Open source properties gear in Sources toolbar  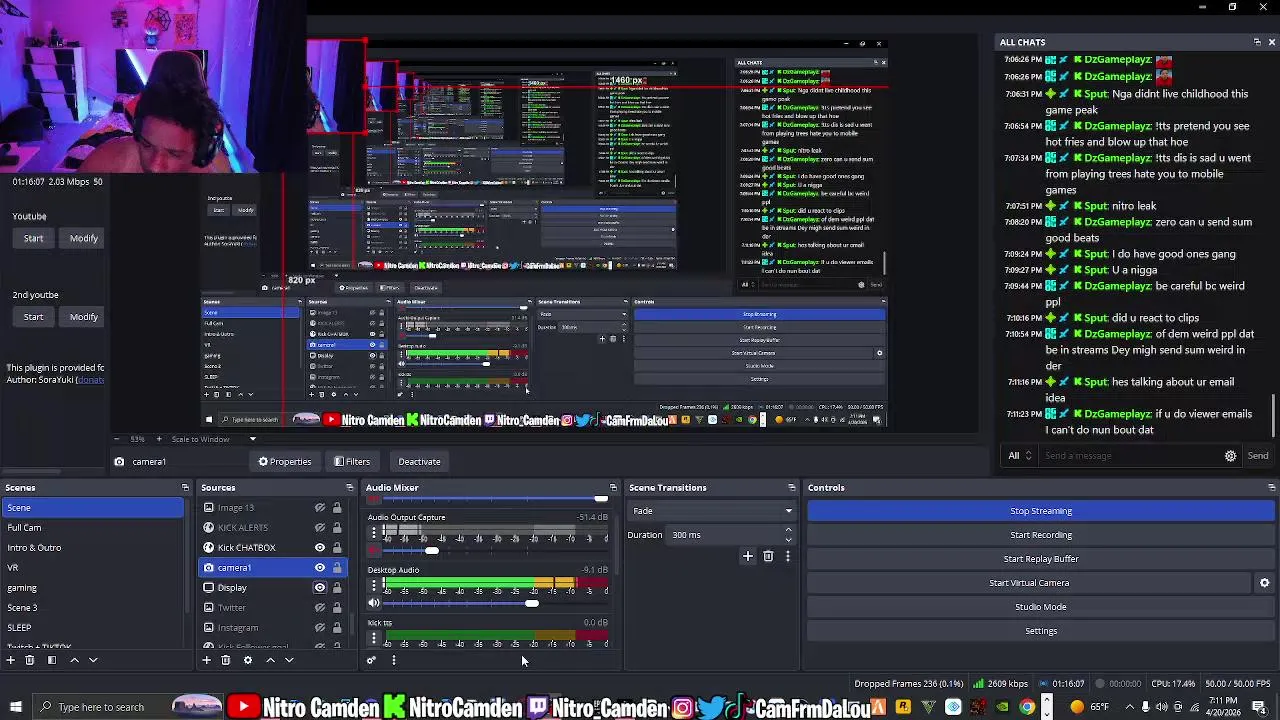pos(247,660)
